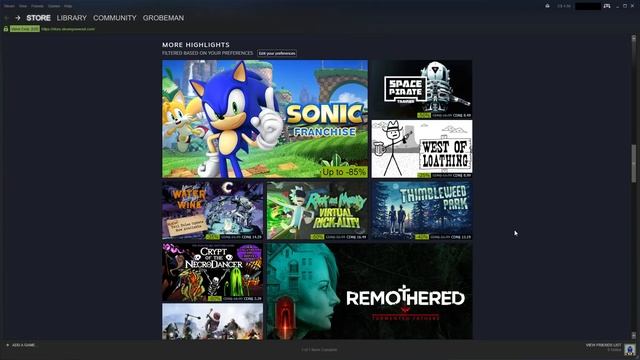The image size is (640, 360).
Task: Click the friends avatar icon at bottom right
Action: click(630, 349)
